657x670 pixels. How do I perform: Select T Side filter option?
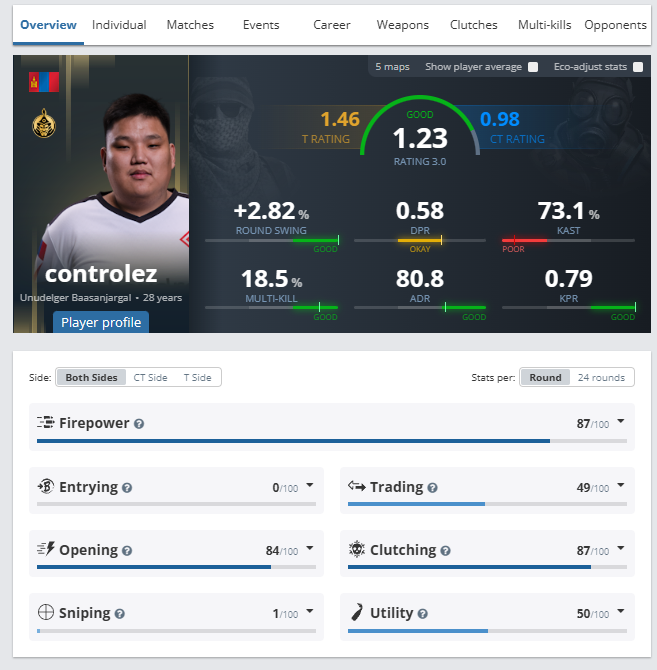[197, 378]
